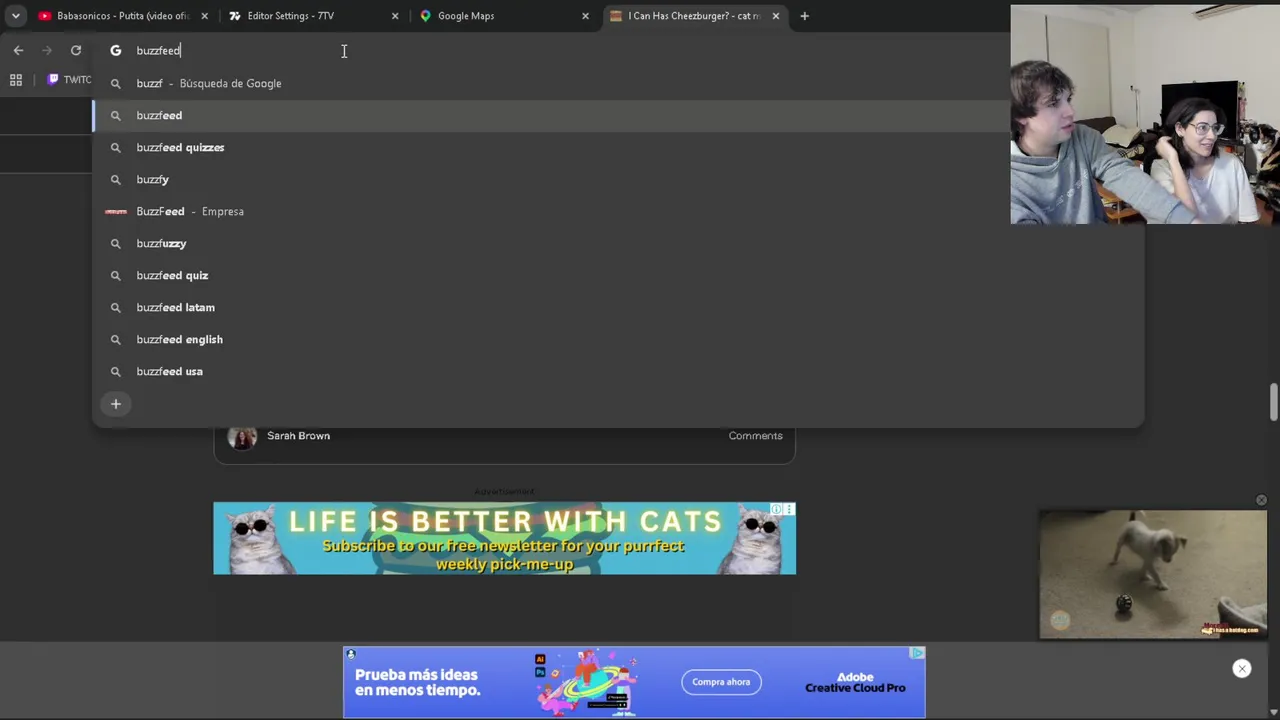Close the I Can Has Cheezburger tab
1280x720 pixels.
pos(775,16)
